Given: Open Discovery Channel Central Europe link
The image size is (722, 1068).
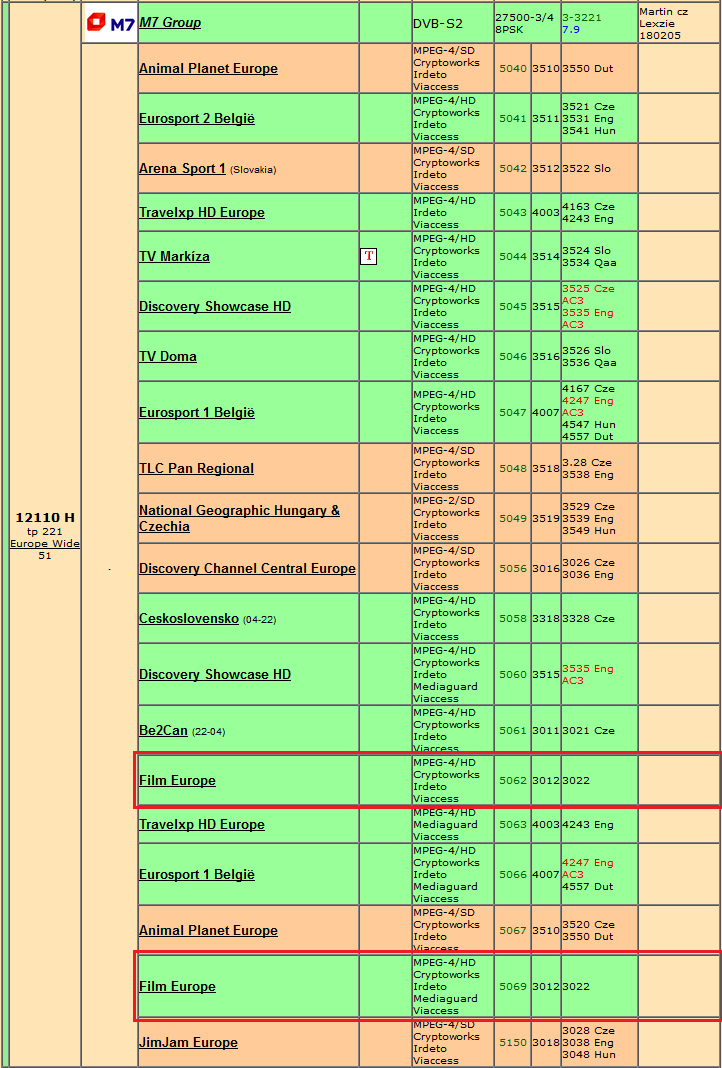Looking at the screenshot, I should (x=247, y=568).
